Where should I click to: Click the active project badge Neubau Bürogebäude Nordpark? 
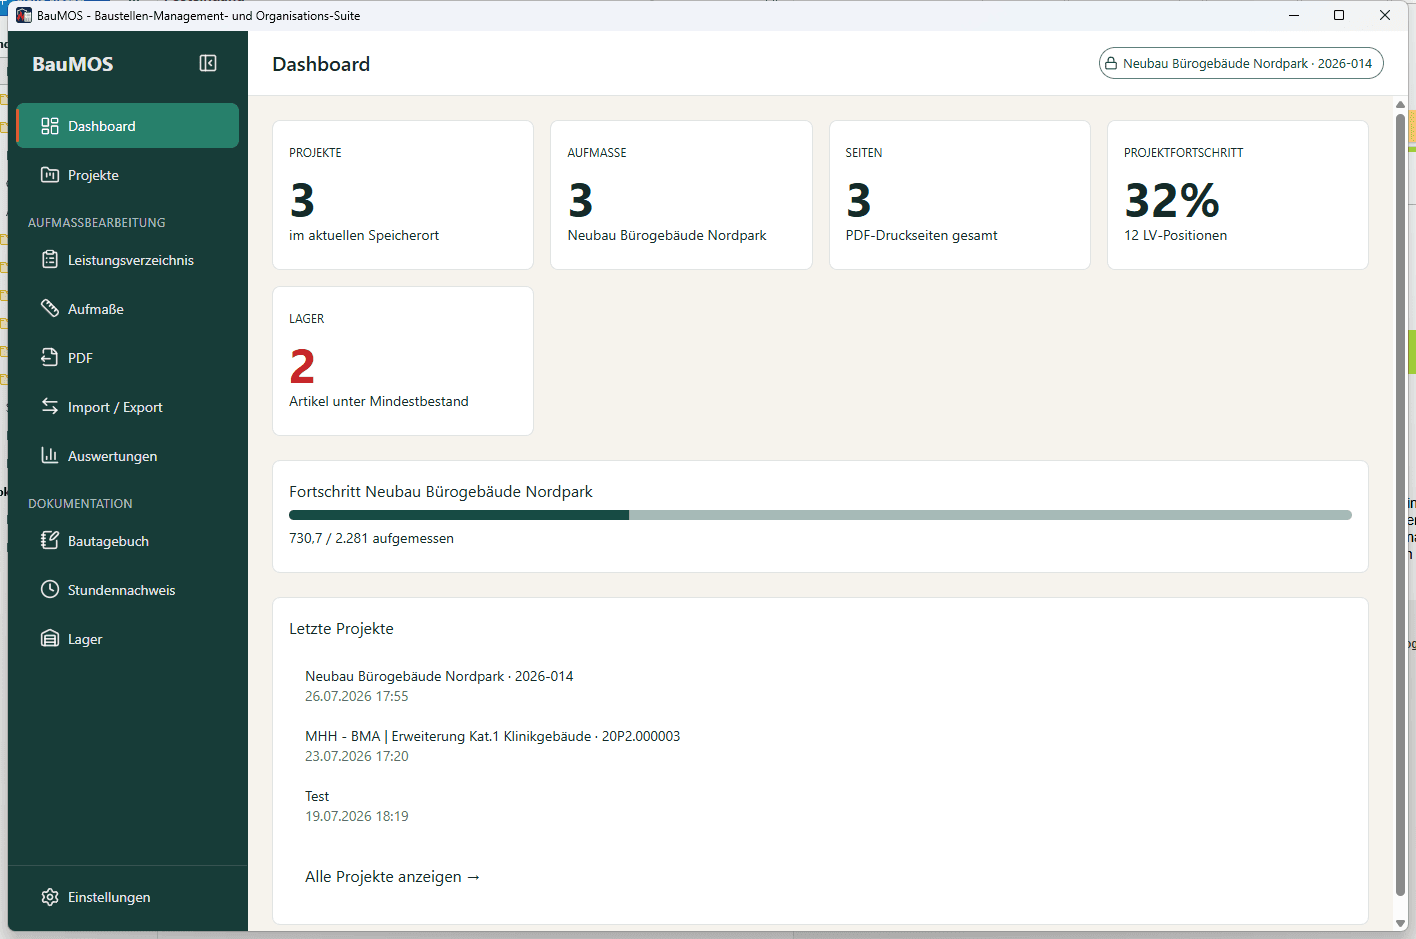[x=1241, y=63]
